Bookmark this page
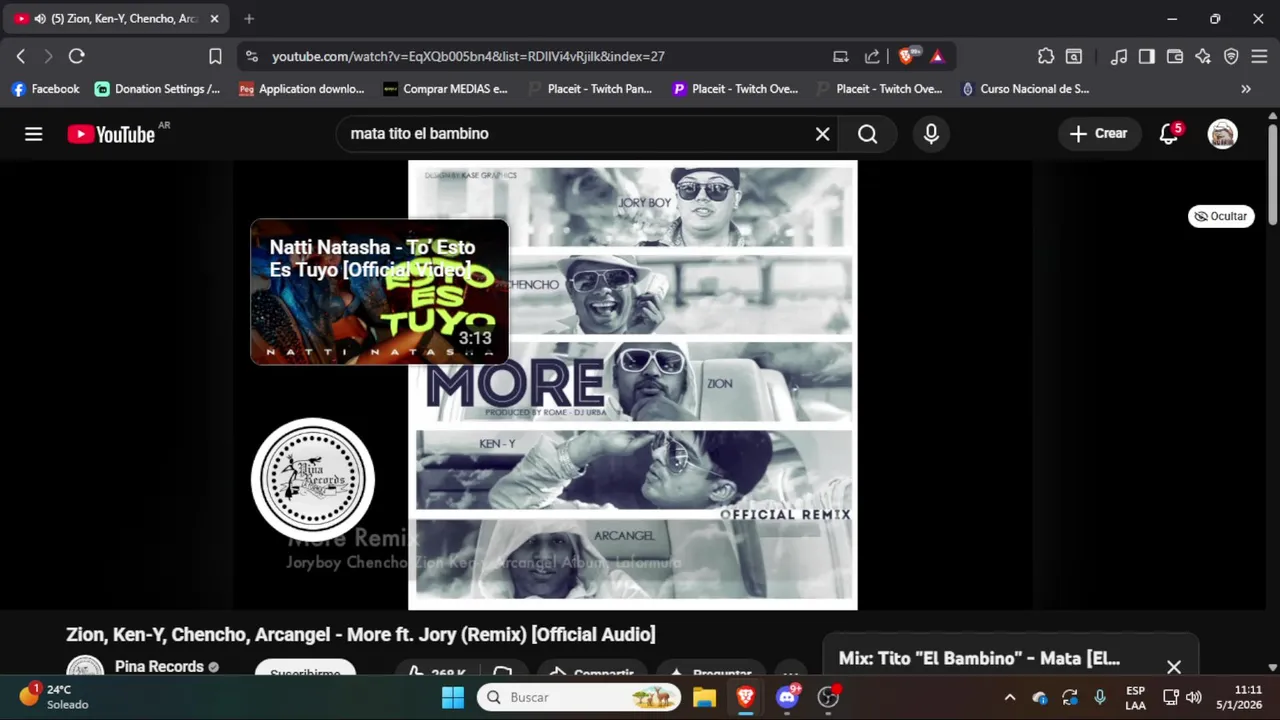Screen dimensions: 1280x720 click(215, 57)
